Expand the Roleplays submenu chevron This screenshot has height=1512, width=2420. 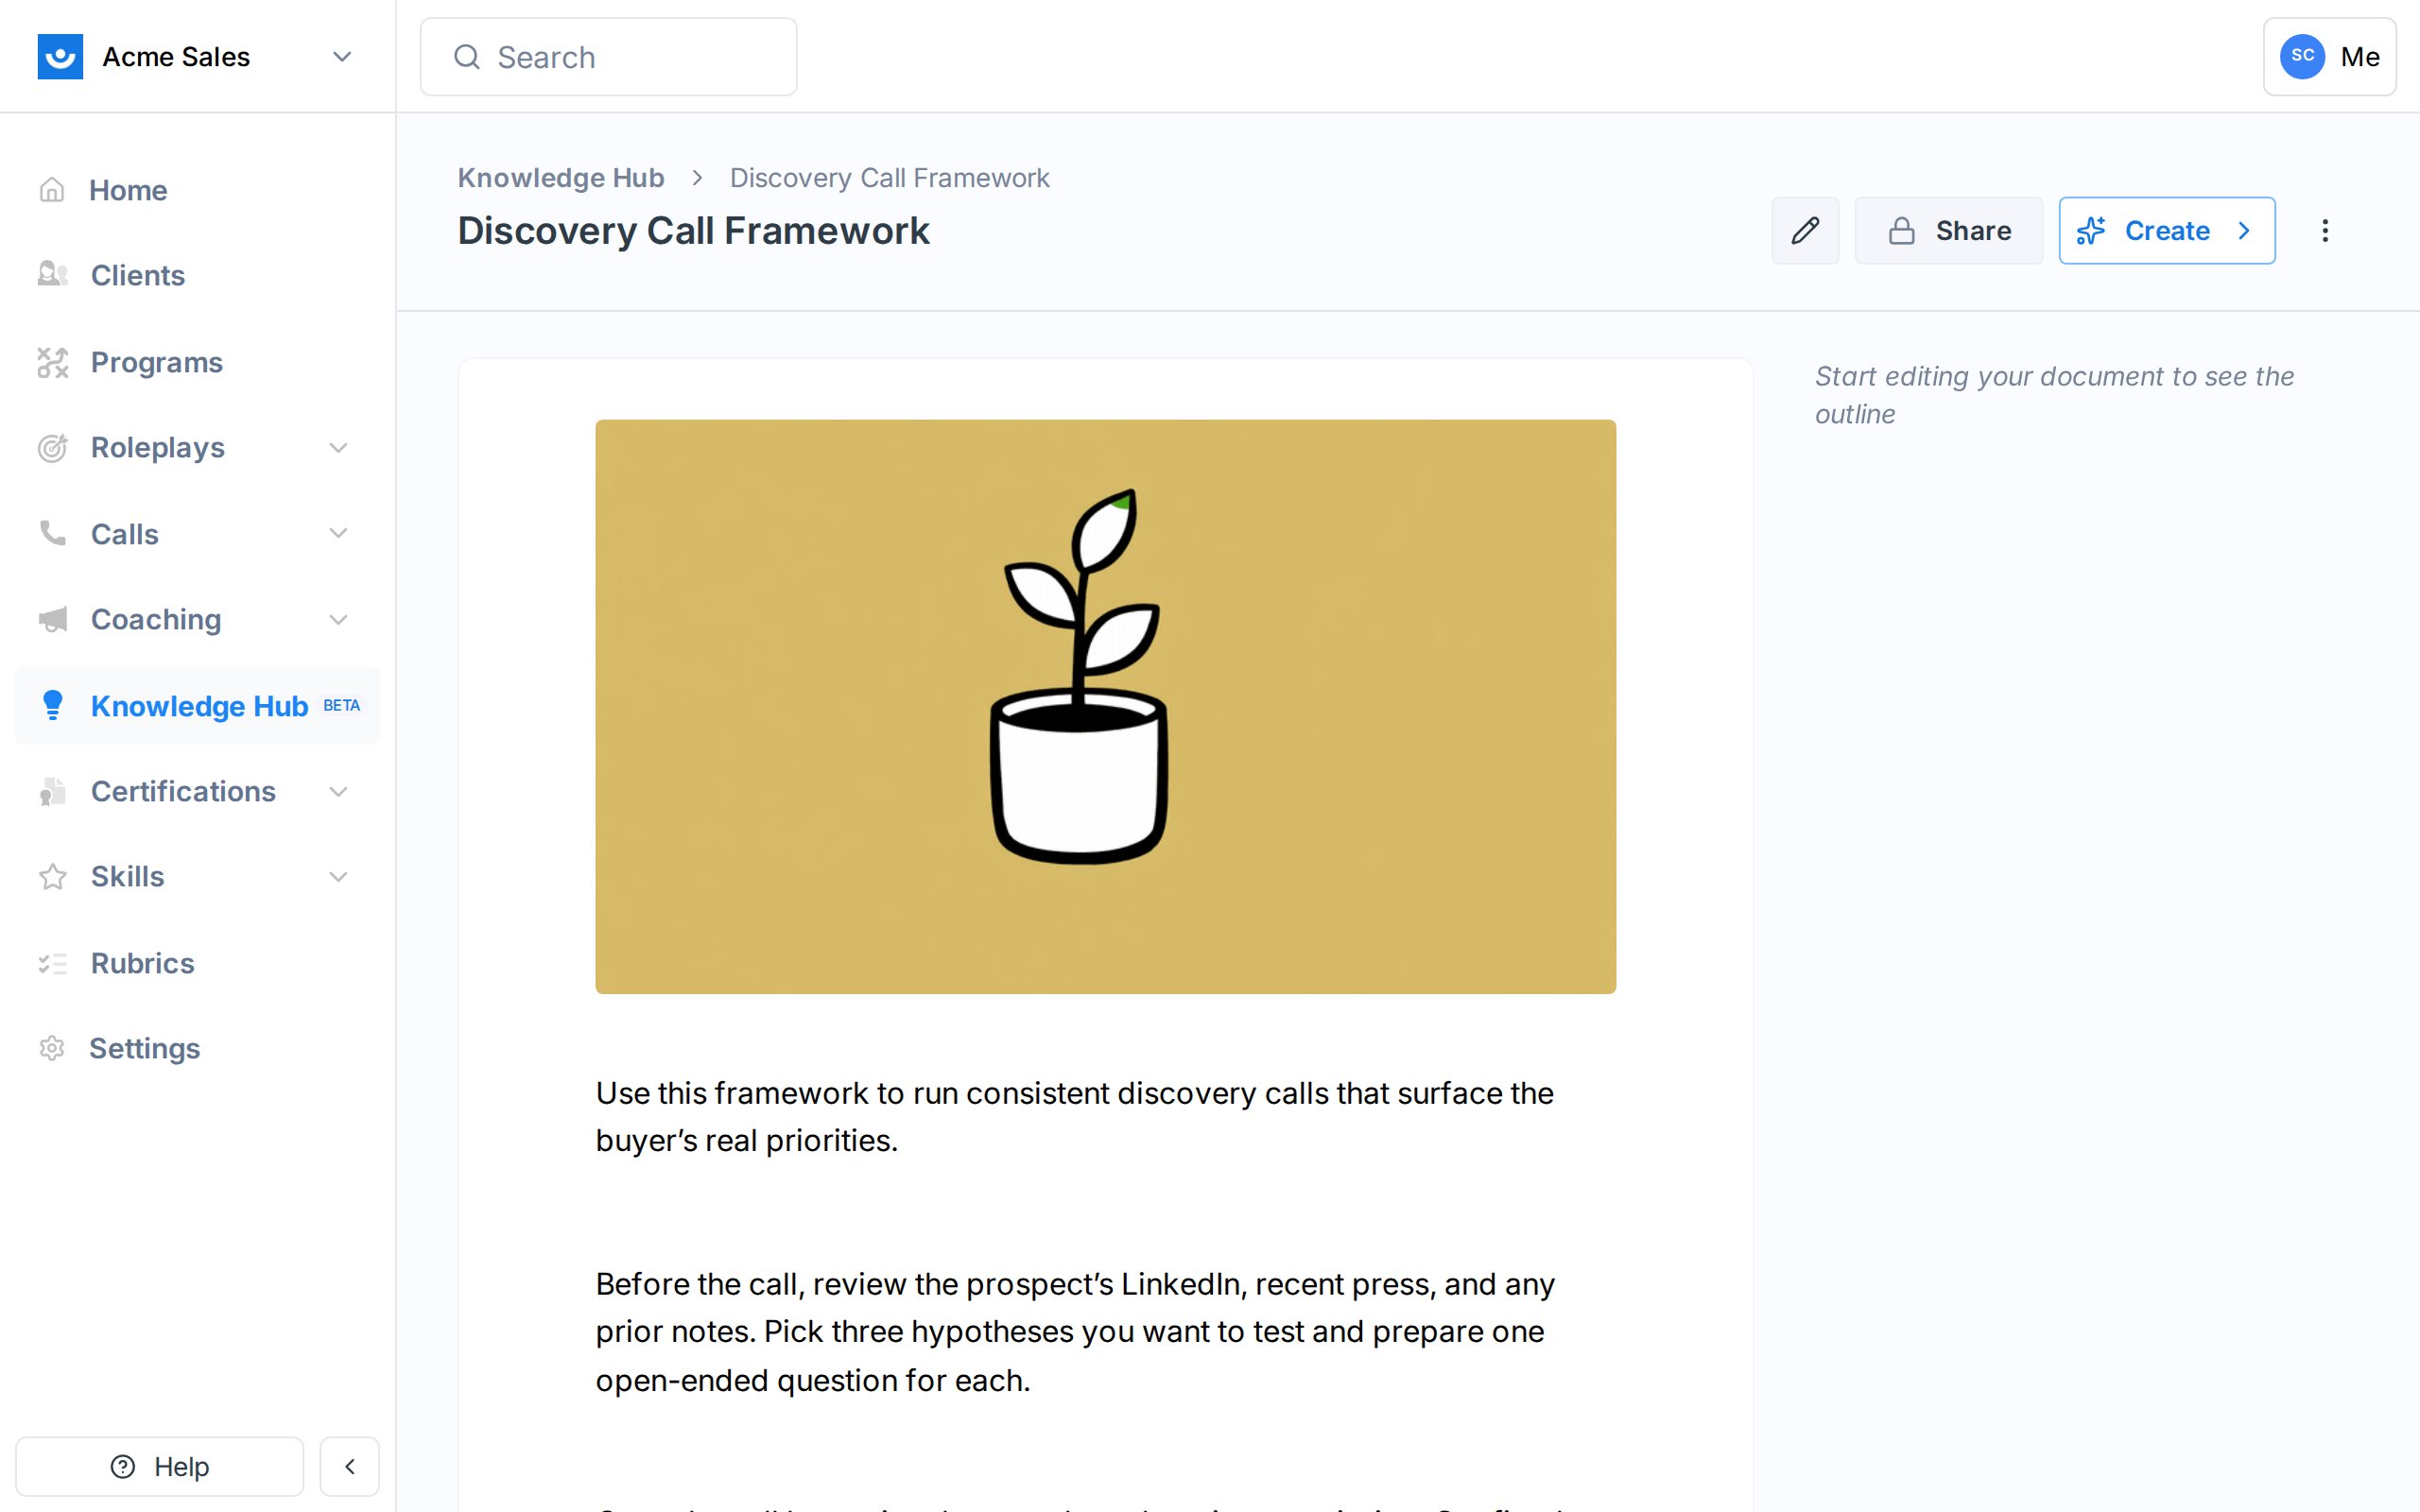coord(339,448)
